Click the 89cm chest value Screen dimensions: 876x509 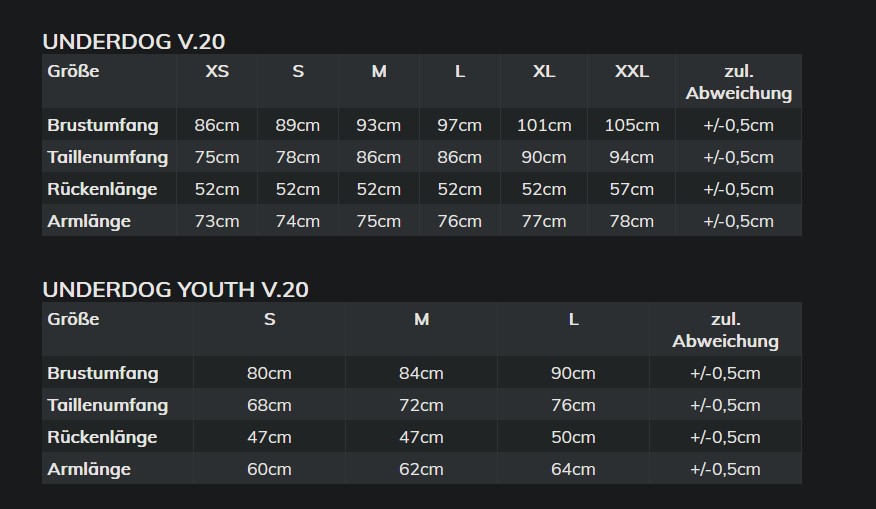[x=298, y=125]
